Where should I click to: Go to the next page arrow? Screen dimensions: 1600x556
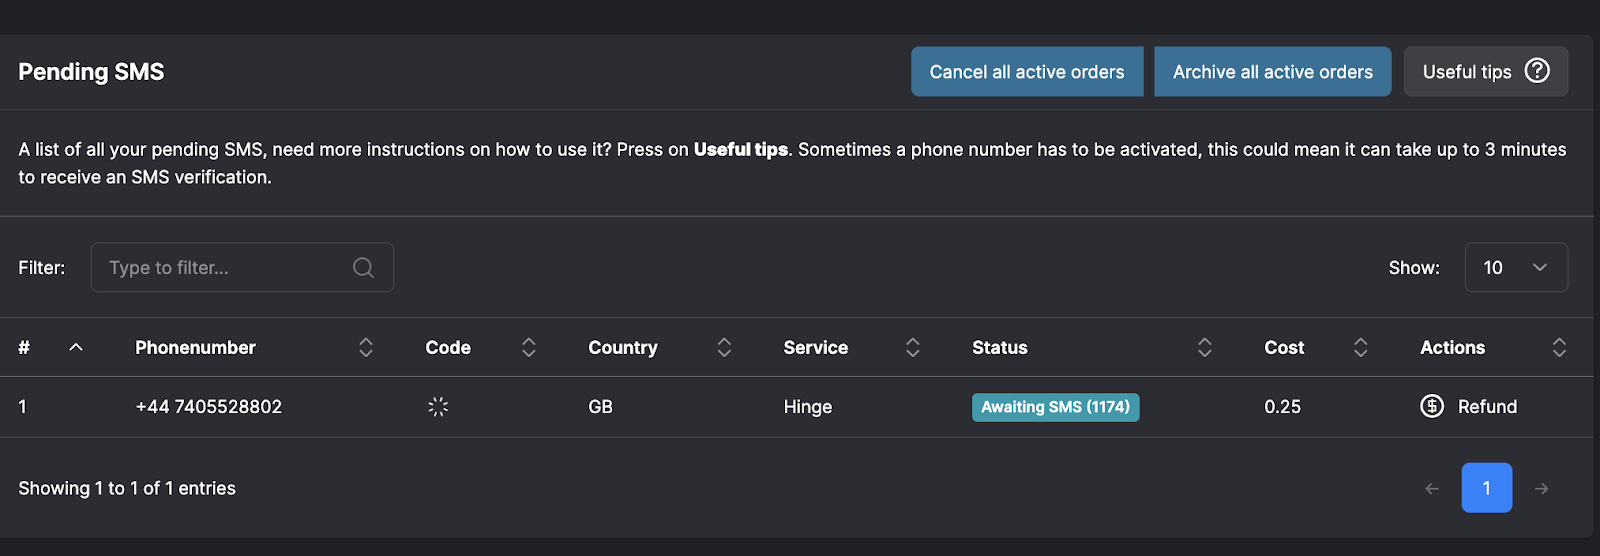point(1542,489)
